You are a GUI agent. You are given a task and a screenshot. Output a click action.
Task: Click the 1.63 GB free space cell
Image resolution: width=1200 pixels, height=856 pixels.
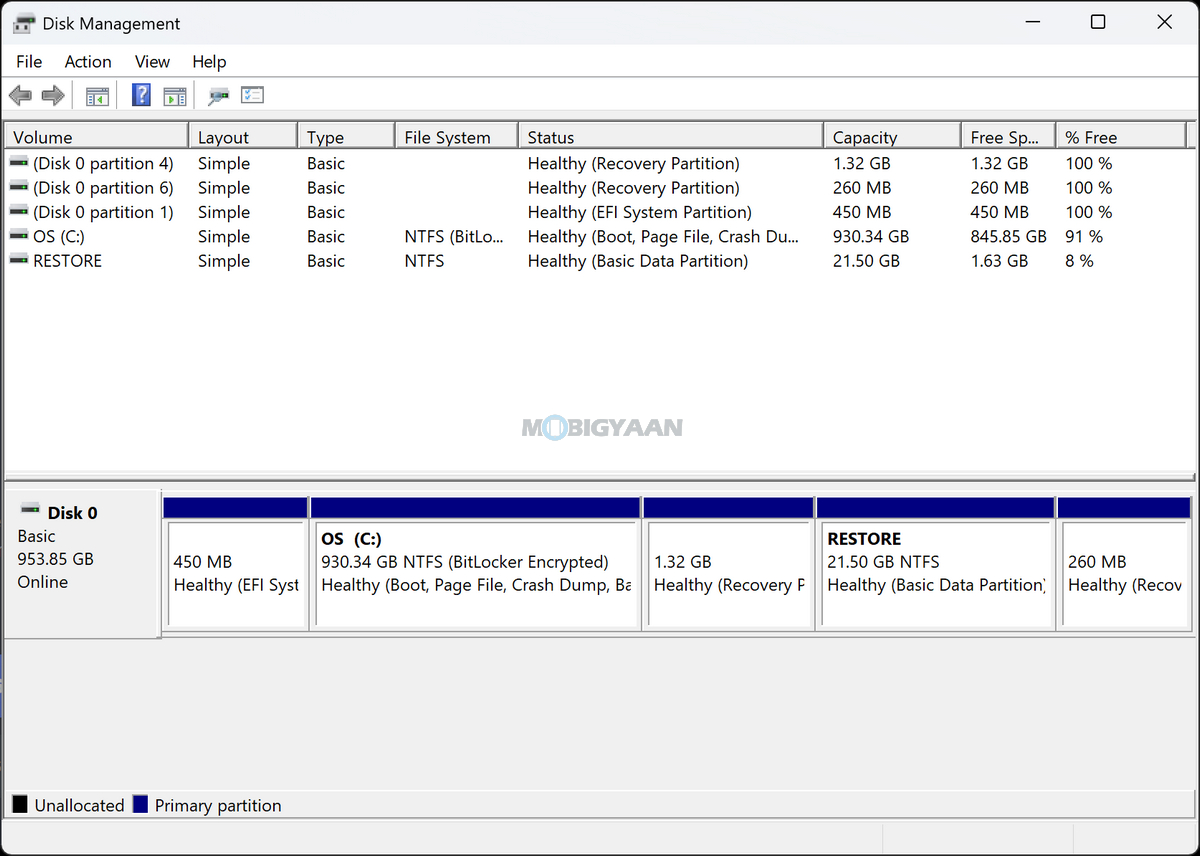999,260
